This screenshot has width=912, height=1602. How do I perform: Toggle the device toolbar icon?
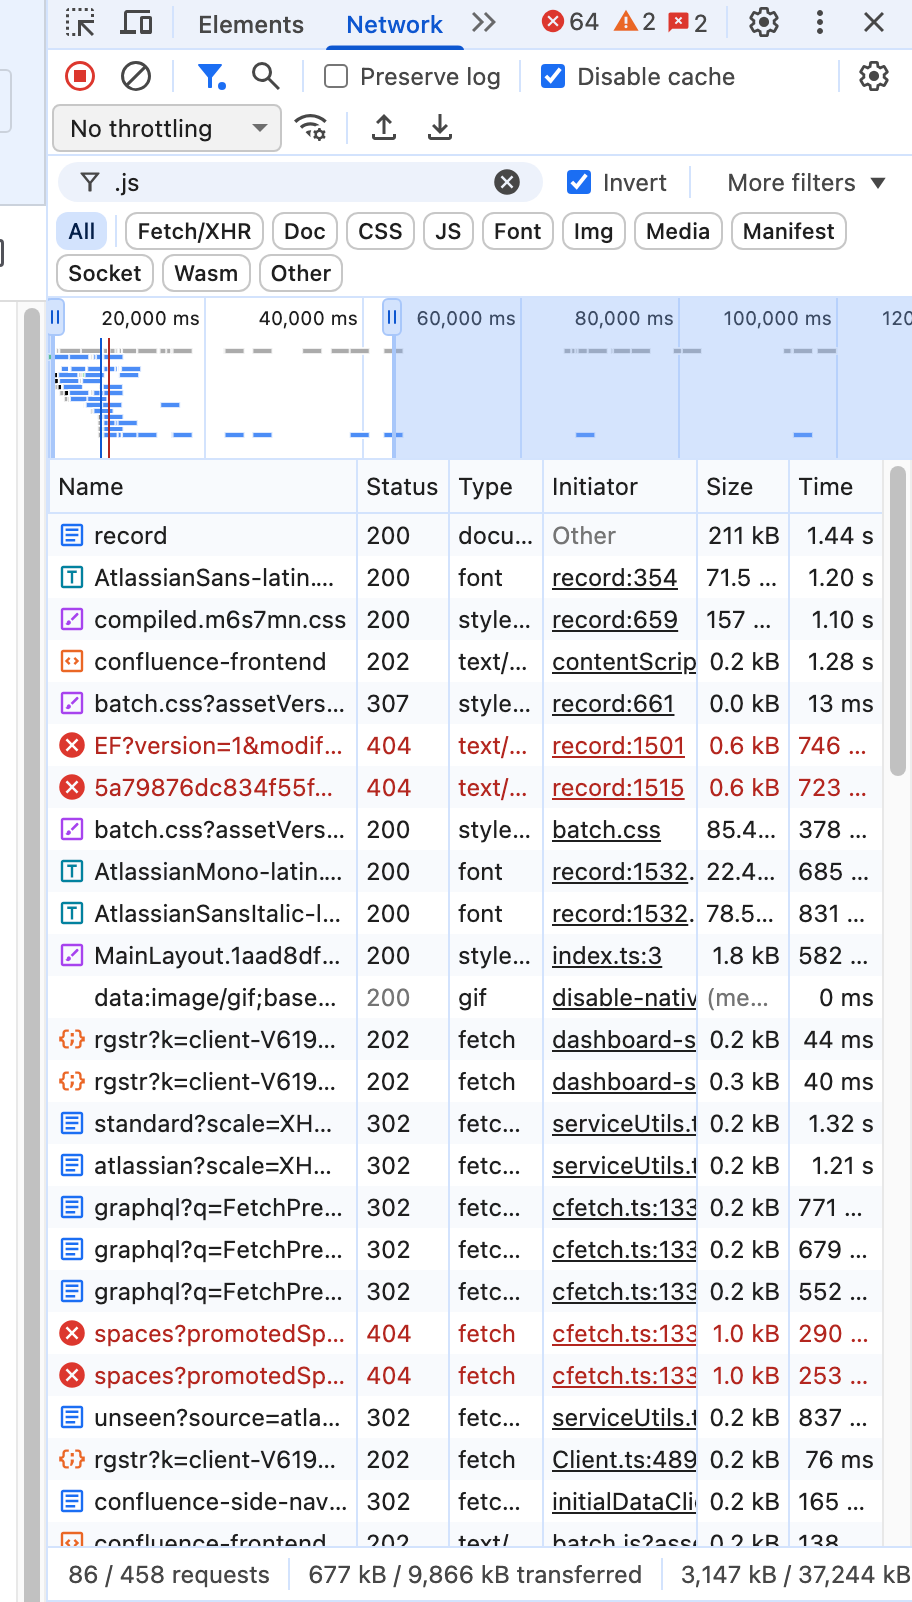pyautogui.click(x=136, y=23)
